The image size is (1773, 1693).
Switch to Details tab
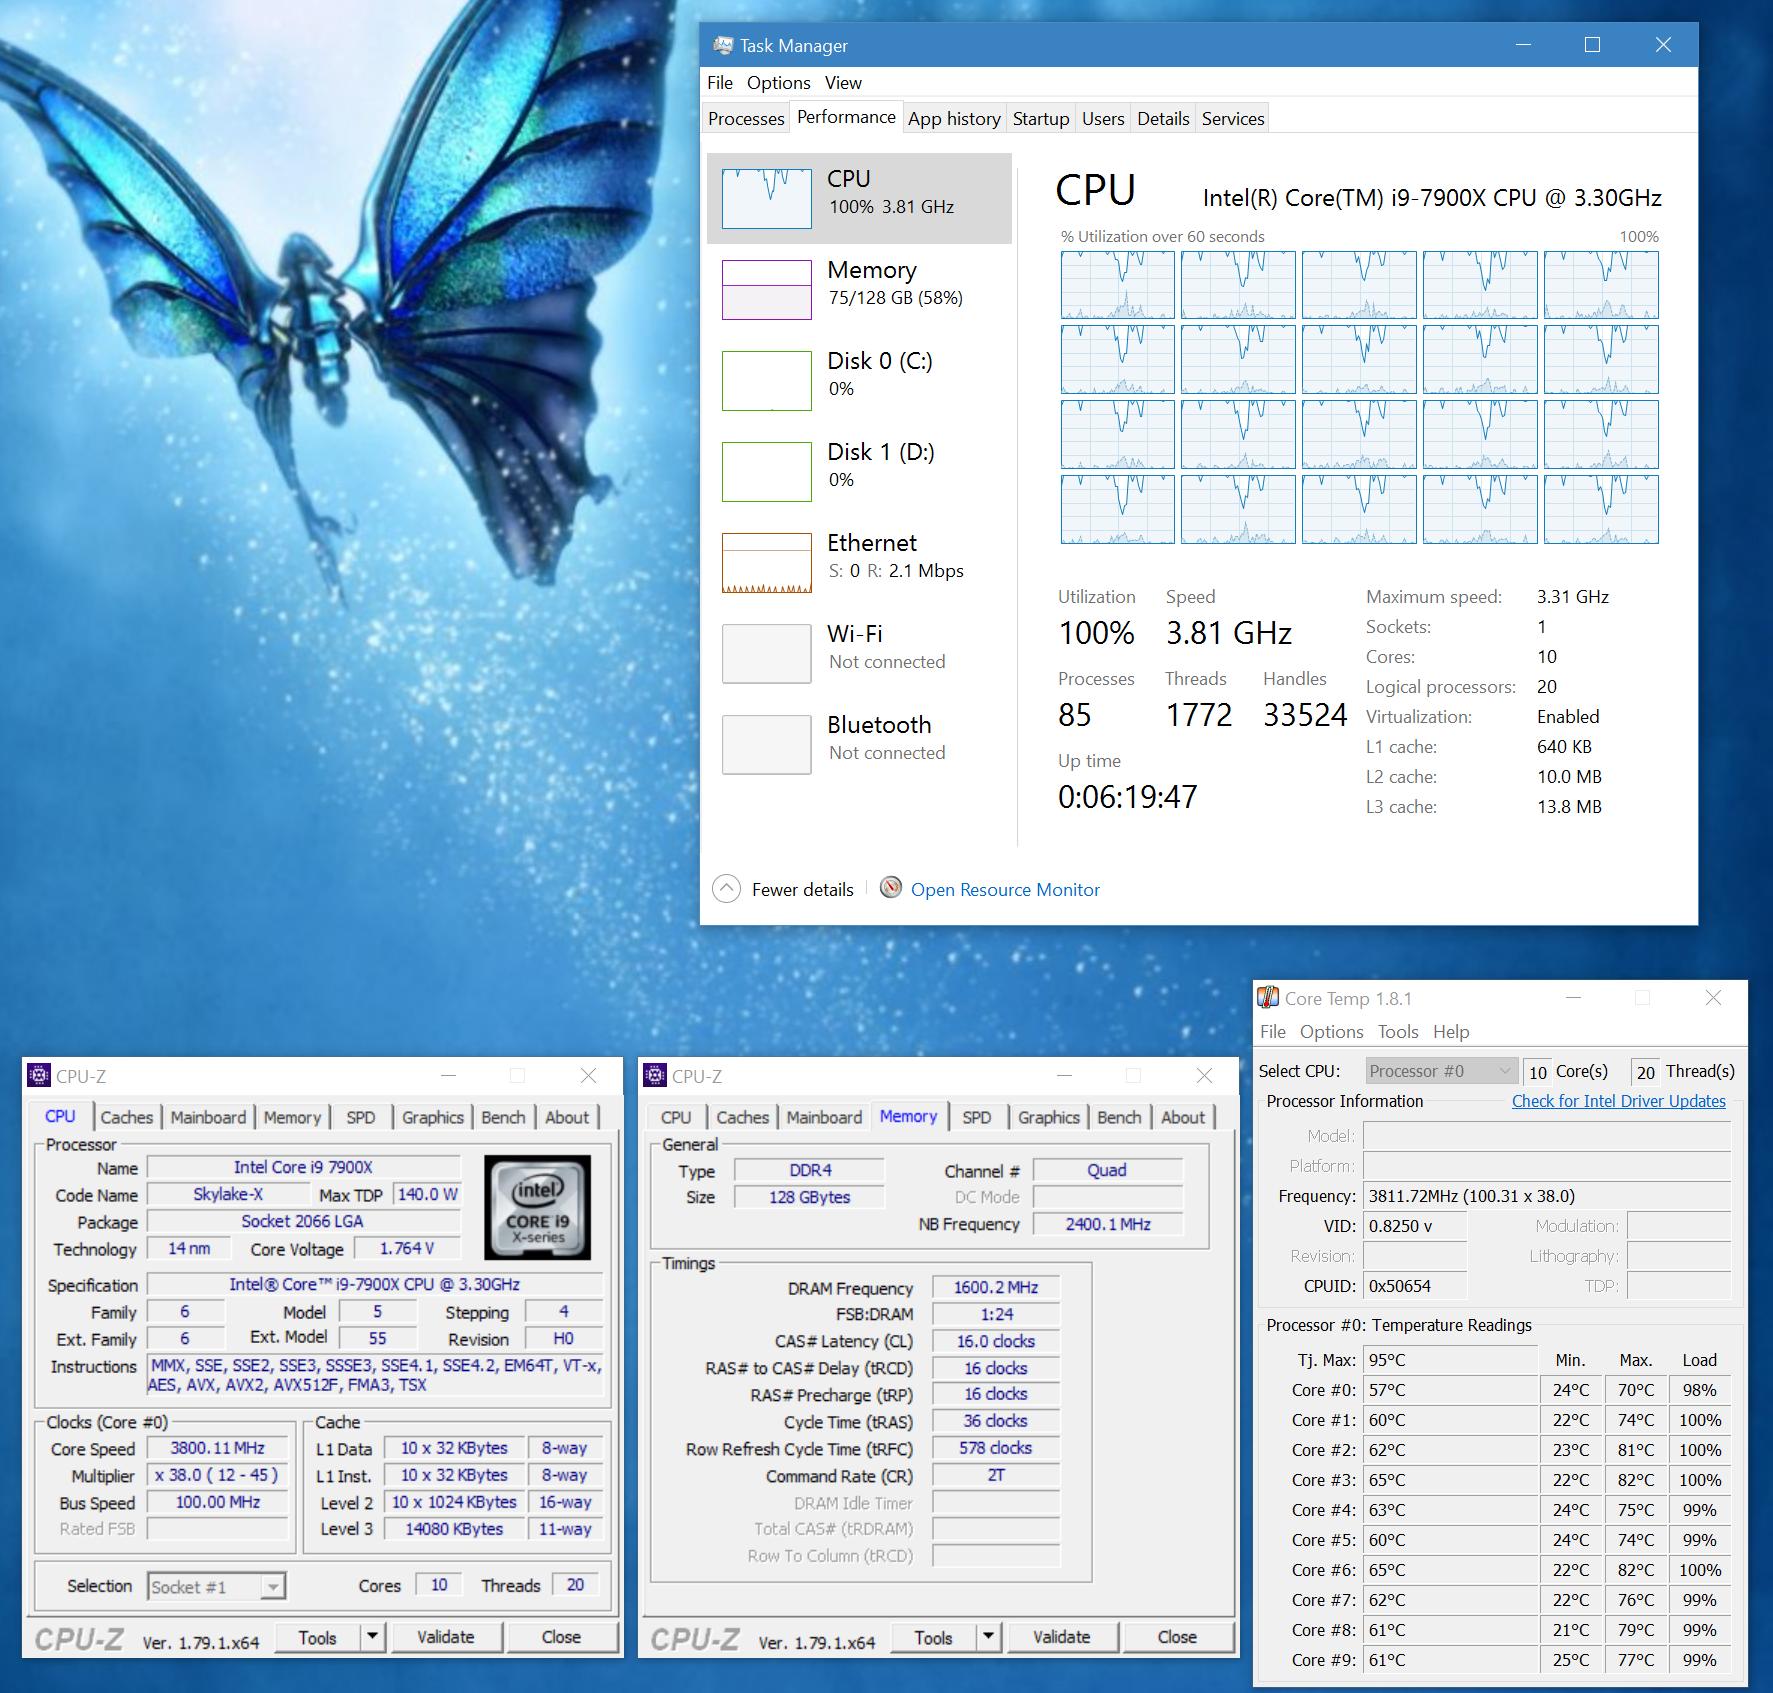(1164, 118)
